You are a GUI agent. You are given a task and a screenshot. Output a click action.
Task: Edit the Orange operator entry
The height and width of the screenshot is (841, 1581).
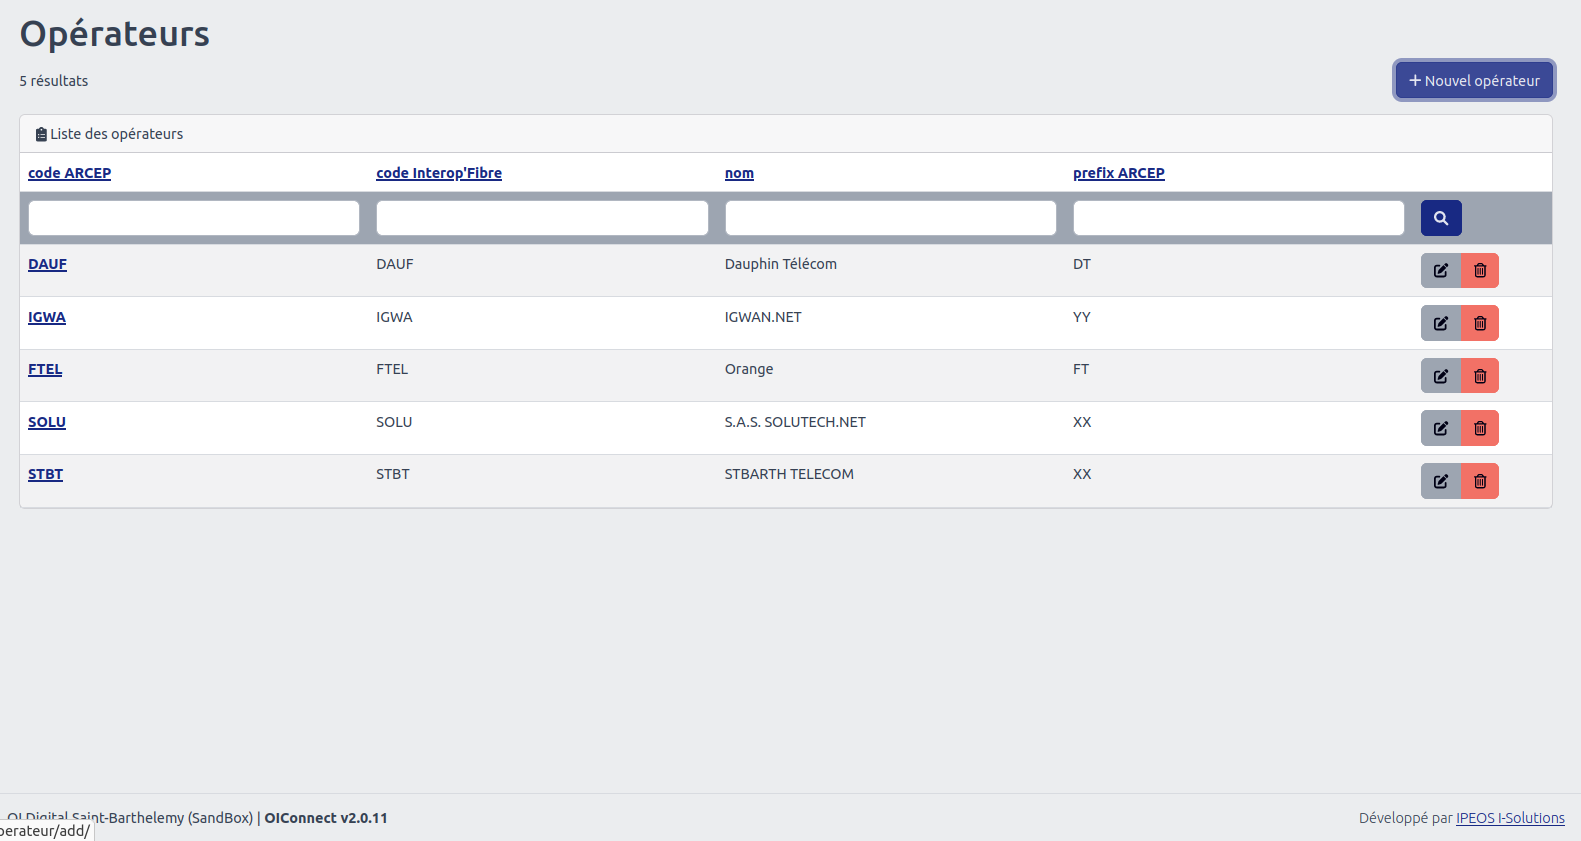[1440, 376]
